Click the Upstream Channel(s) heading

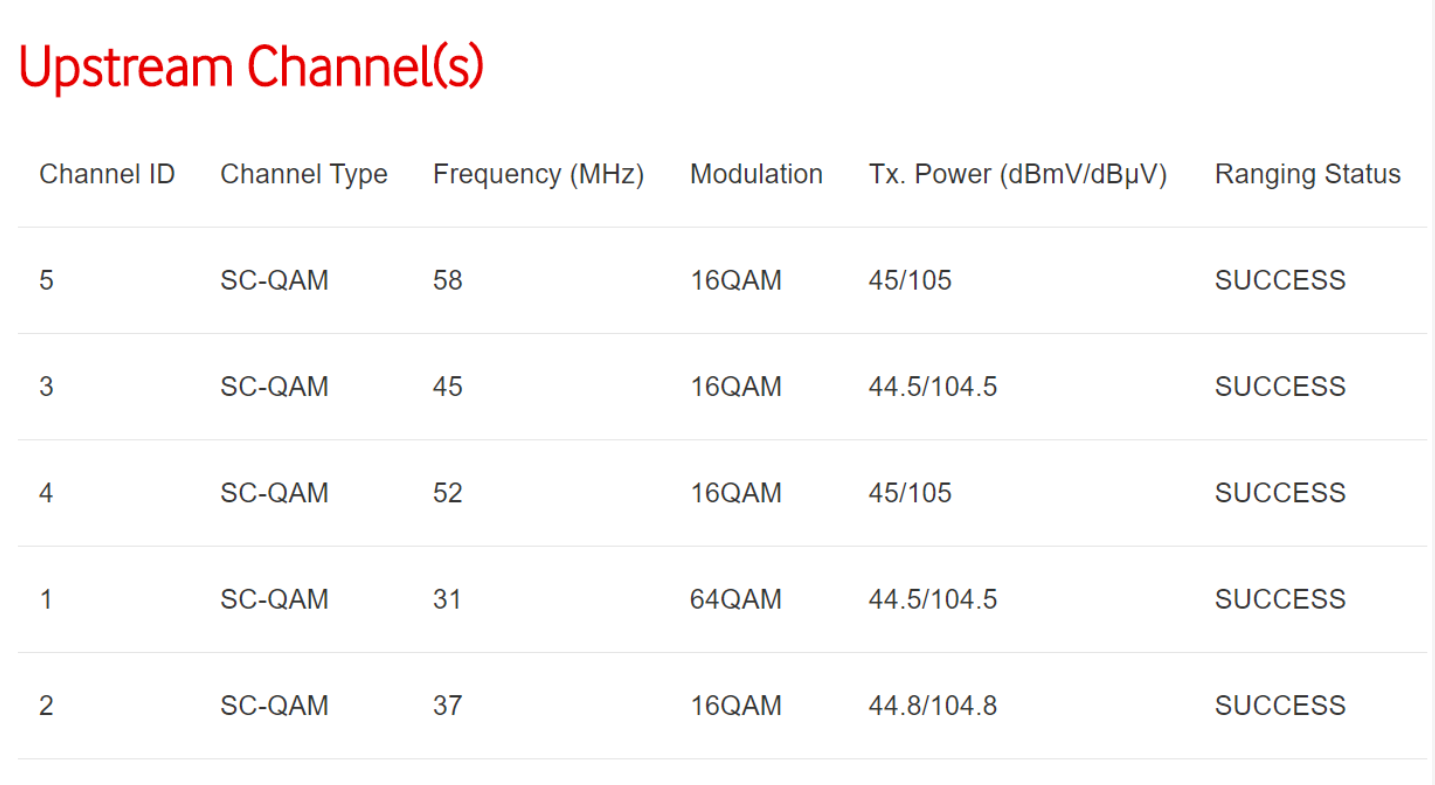tap(251, 68)
